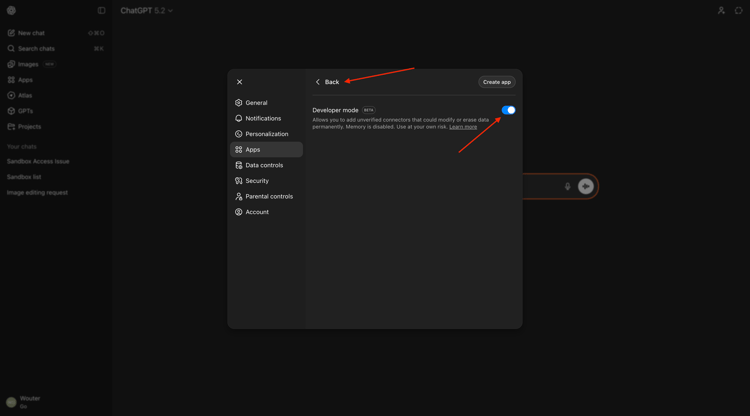Select the Apps settings tab
The width and height of the screenshot is (750, 416).
coord(266,150)
